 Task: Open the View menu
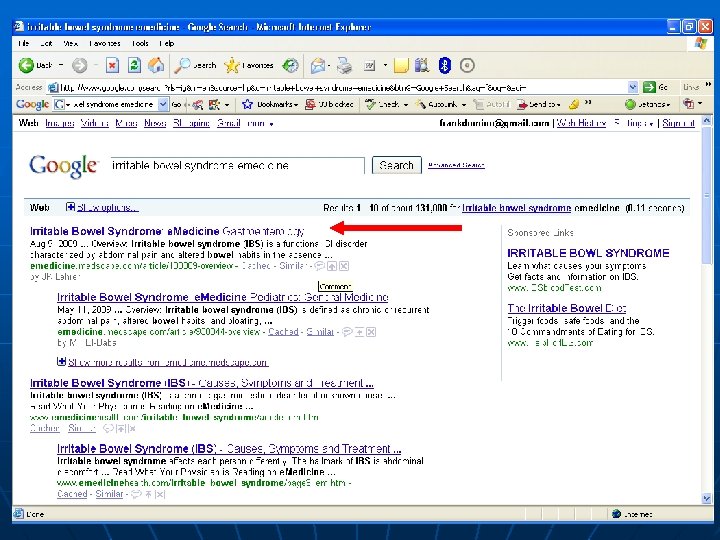point(71,44)
